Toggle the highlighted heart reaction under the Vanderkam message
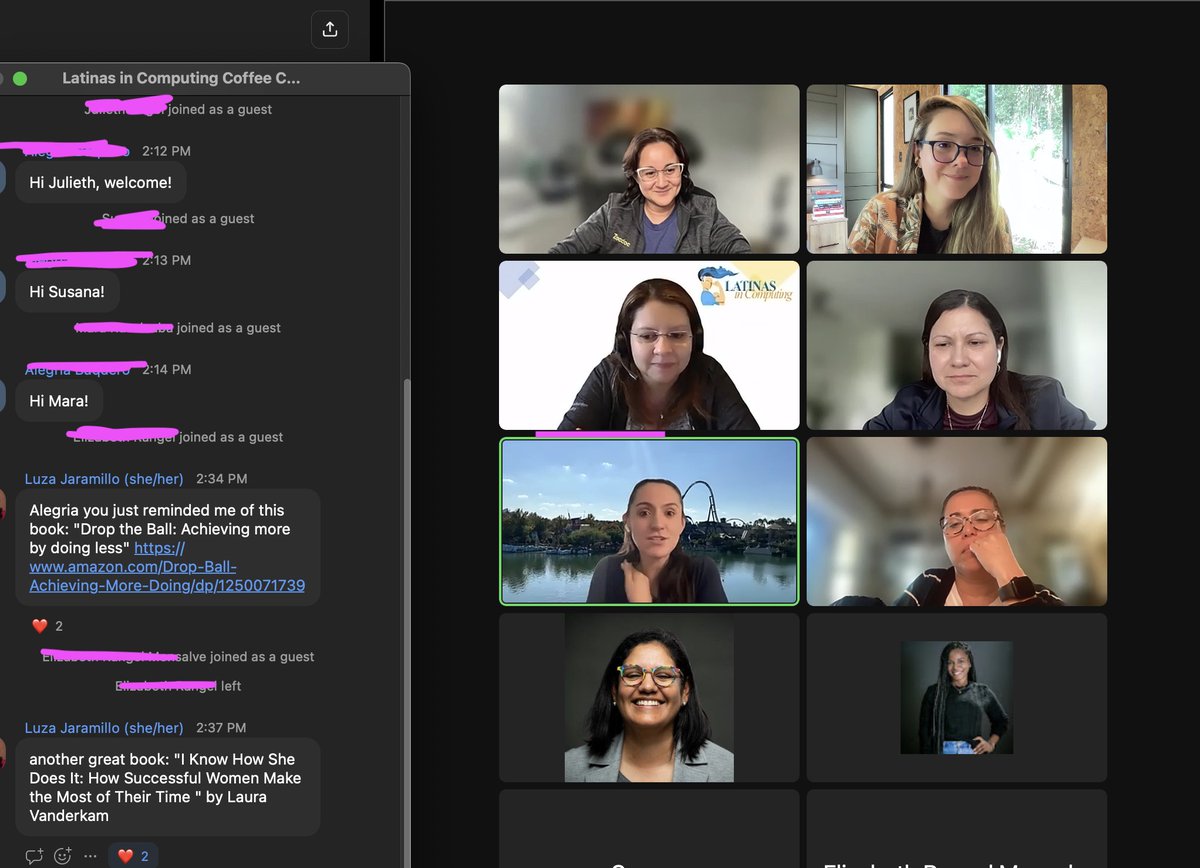This screenshot has height=868, width=1200. pos(133,856)
